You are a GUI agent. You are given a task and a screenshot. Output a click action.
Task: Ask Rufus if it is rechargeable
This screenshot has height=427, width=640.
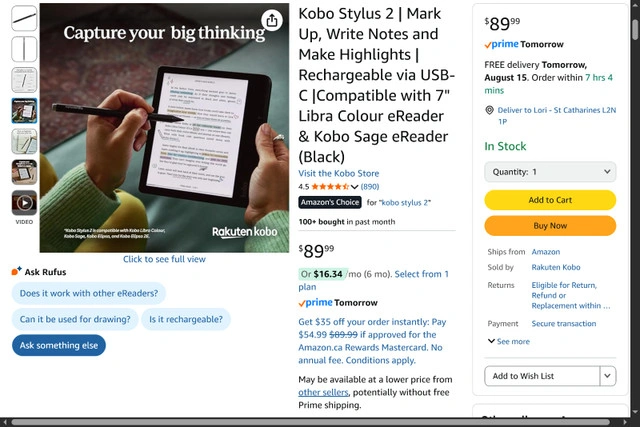[185, 319]
